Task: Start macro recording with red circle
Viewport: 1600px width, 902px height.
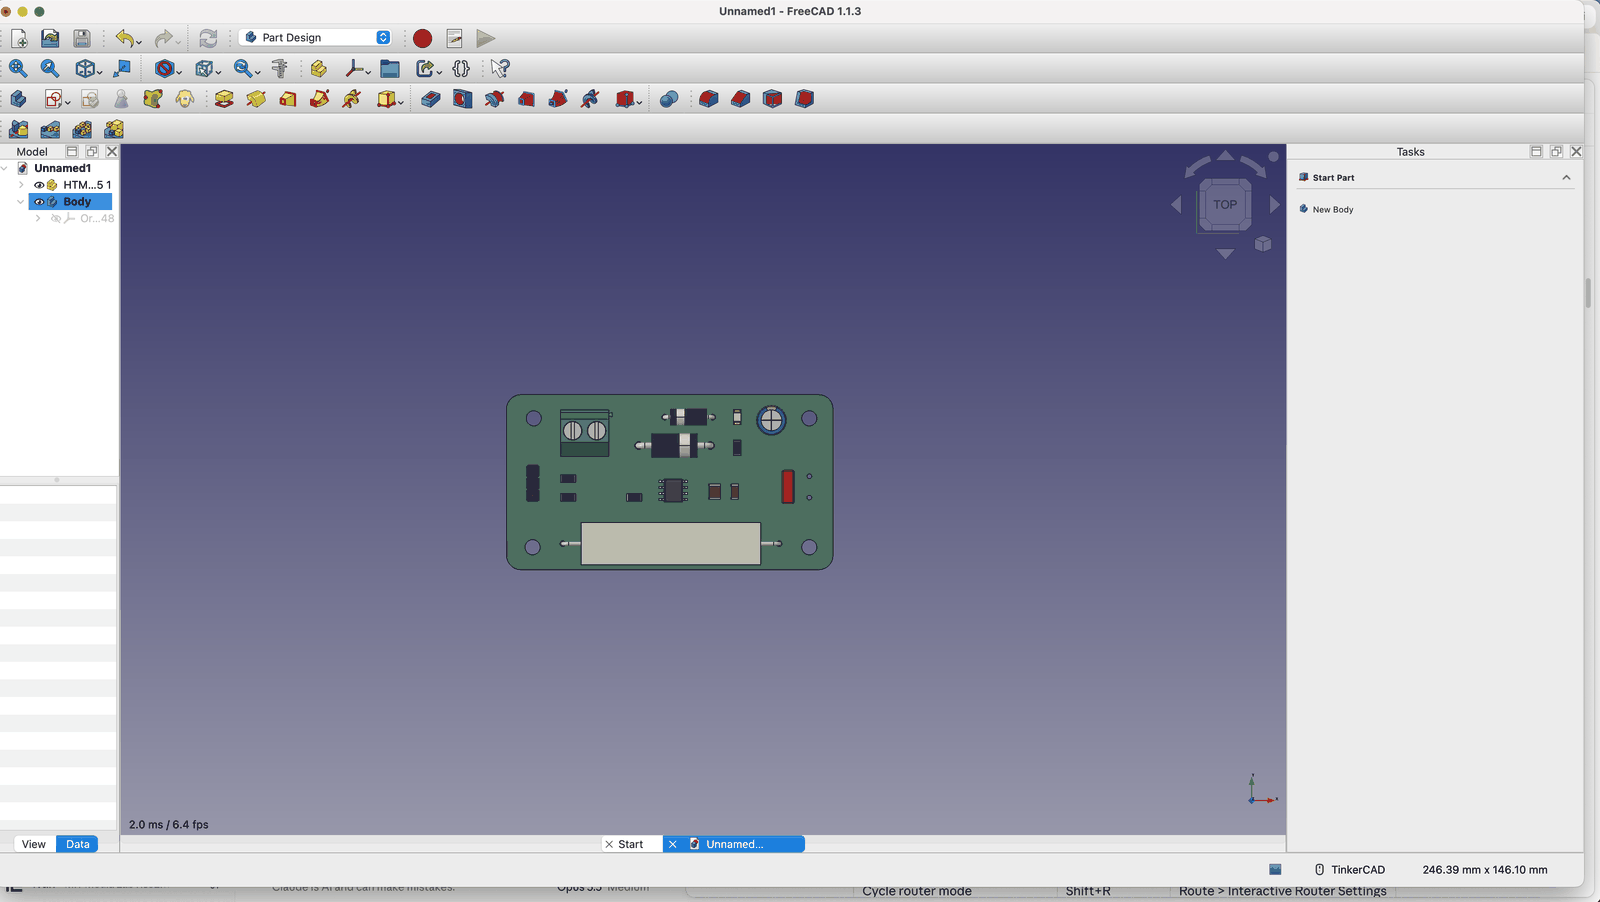Action: pyautogui.click(x=422, y=38)
